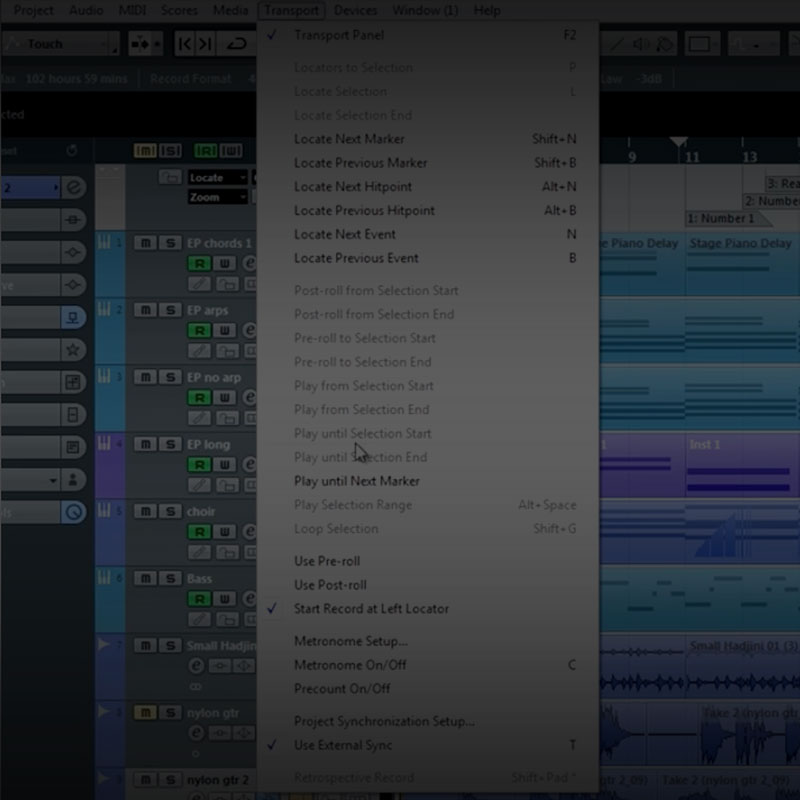Viewport: 800px width, 800px height.
Task: Choose Locate Previous Marker
Action: click(428, 163)
